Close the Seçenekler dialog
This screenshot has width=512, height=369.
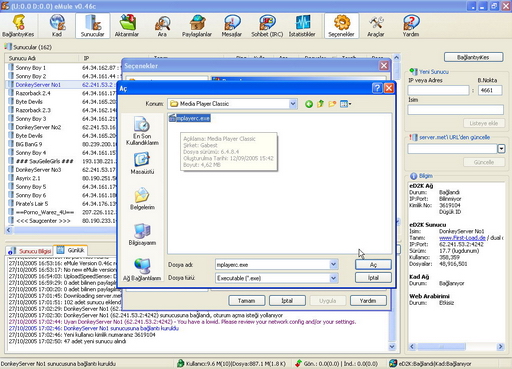click(x=384, y=66)
